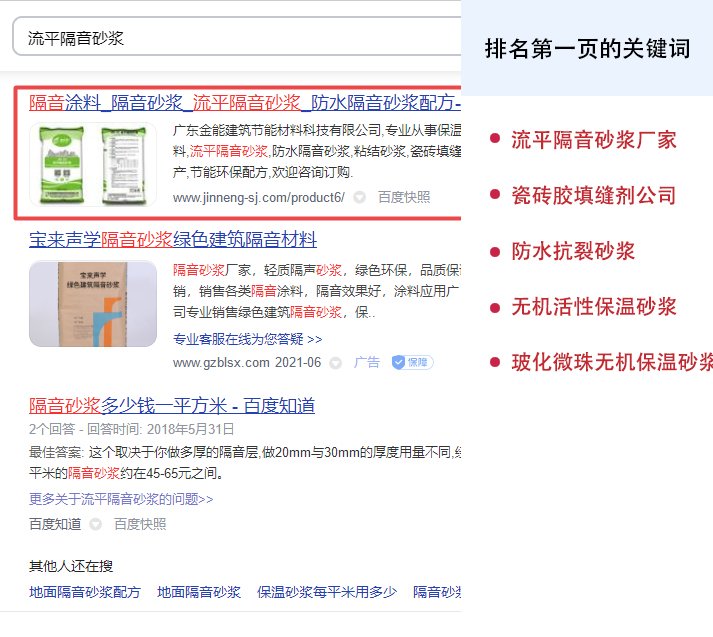Open the 宝来声学 brown bag thumbnail

92,304
